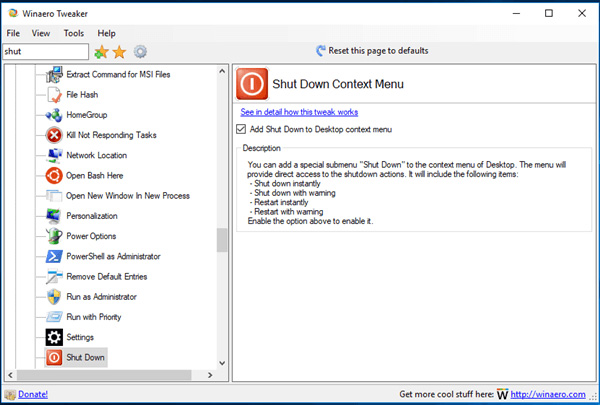Click the Donate! link in status bar
The width and height of the screenshot is (600, 405).
[x=33, y=394]
